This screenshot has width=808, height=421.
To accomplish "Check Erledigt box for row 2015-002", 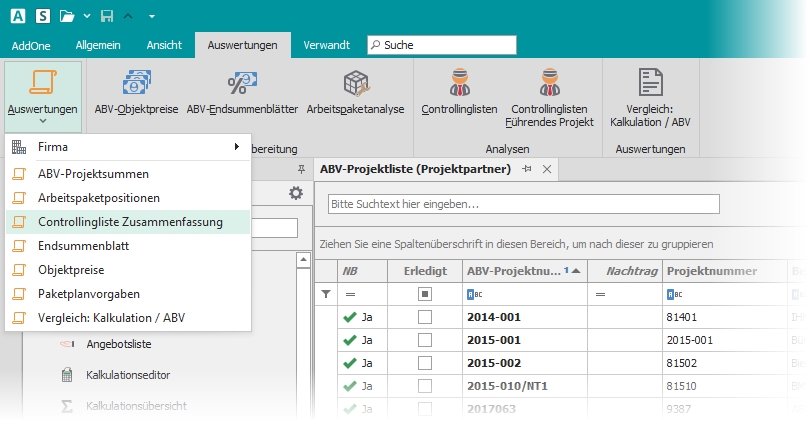I will (x=425, y=362).
